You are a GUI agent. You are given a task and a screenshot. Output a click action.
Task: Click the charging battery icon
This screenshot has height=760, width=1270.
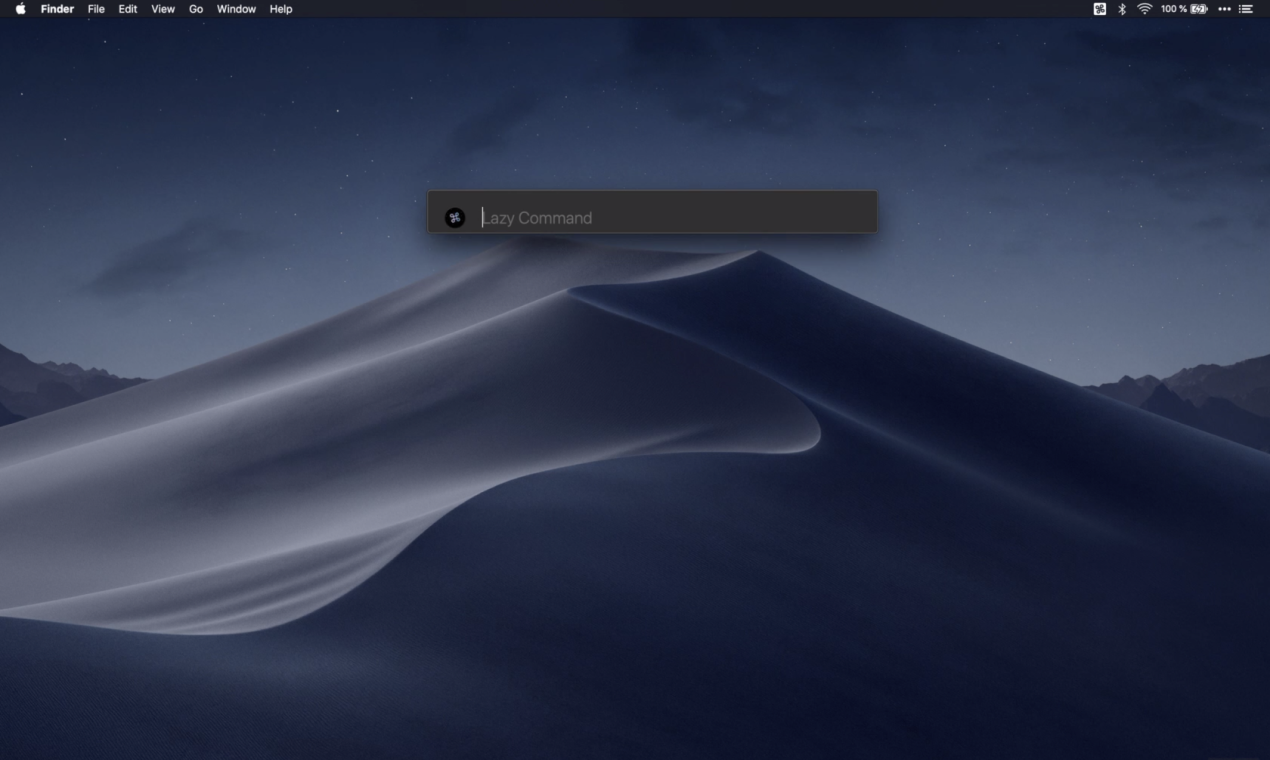tap(1198, 9)
